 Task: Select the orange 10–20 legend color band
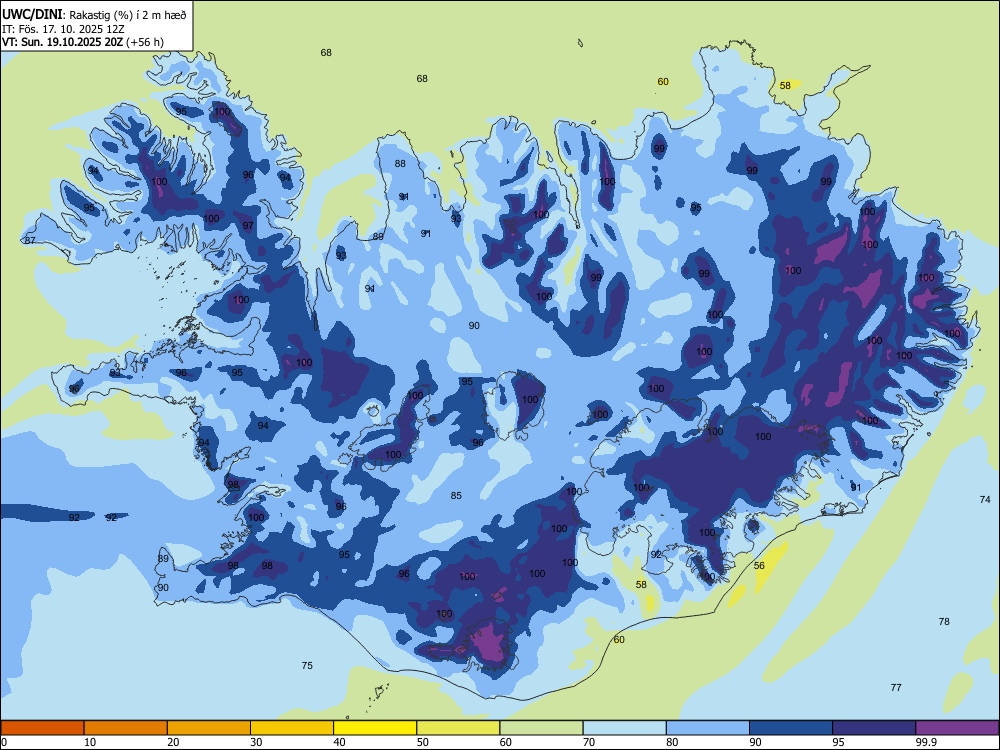(126, 728)
